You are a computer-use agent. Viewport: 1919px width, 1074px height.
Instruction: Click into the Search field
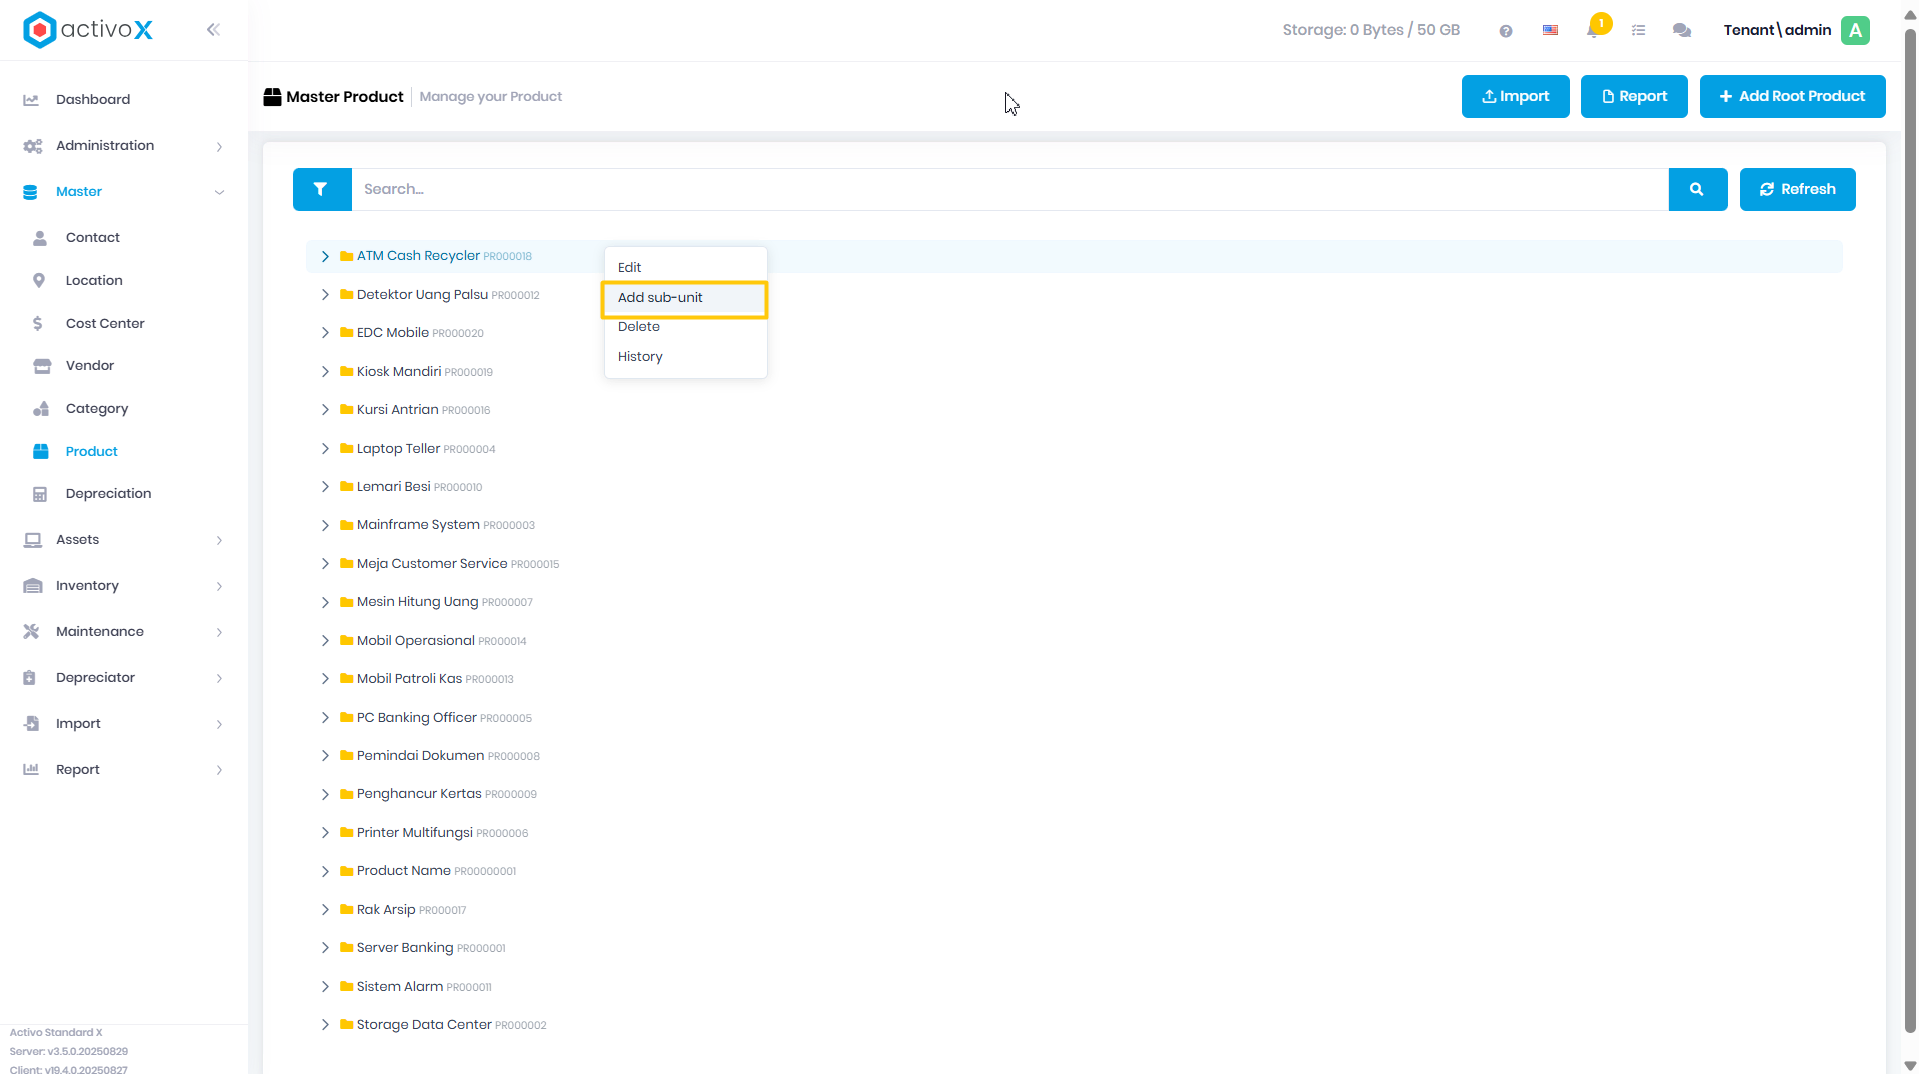[1009, 189]
